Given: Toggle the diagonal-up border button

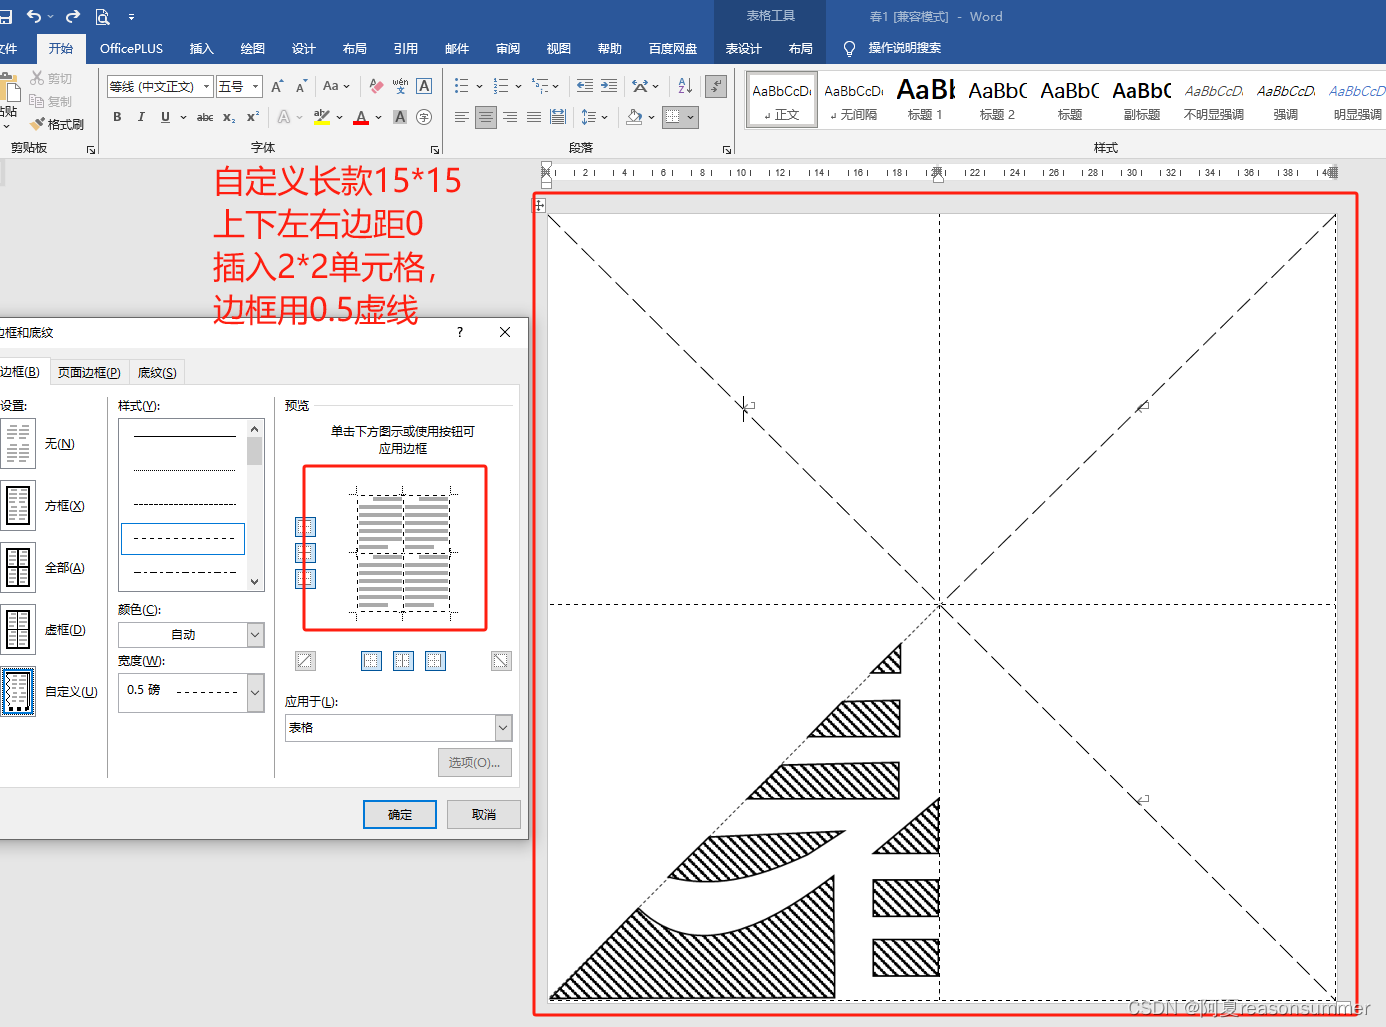Looking at the screenshot, I should coord(305,661).
